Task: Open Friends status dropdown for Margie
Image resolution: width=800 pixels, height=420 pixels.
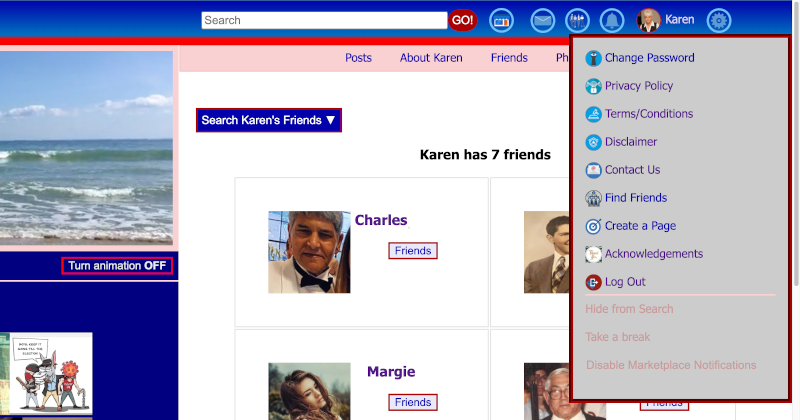Action: (413, 402)
